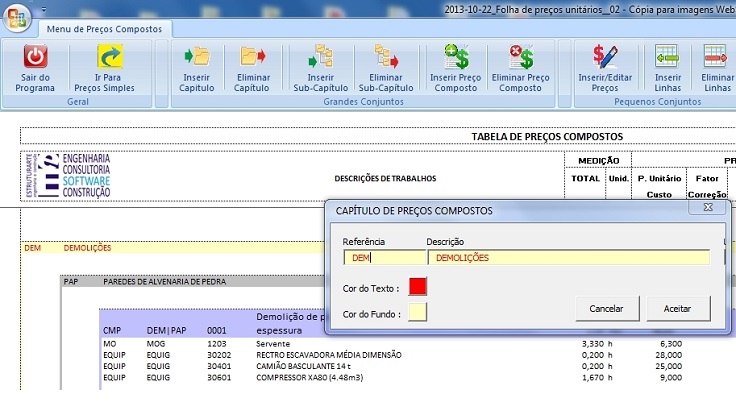Click Eliminar Linhas icon
The image size is (736, 414).
pos(716,57)
